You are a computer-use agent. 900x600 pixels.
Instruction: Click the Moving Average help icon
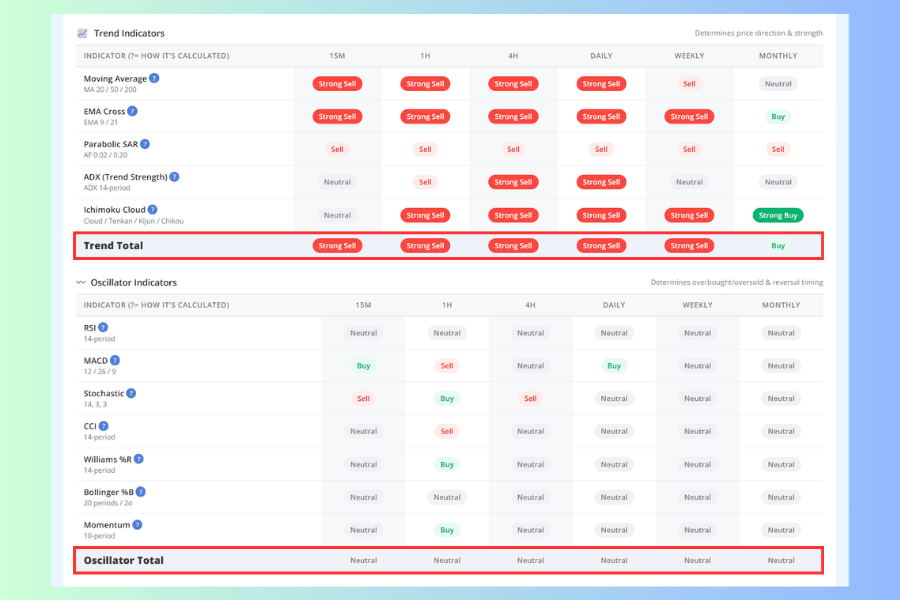click(154, 78)
